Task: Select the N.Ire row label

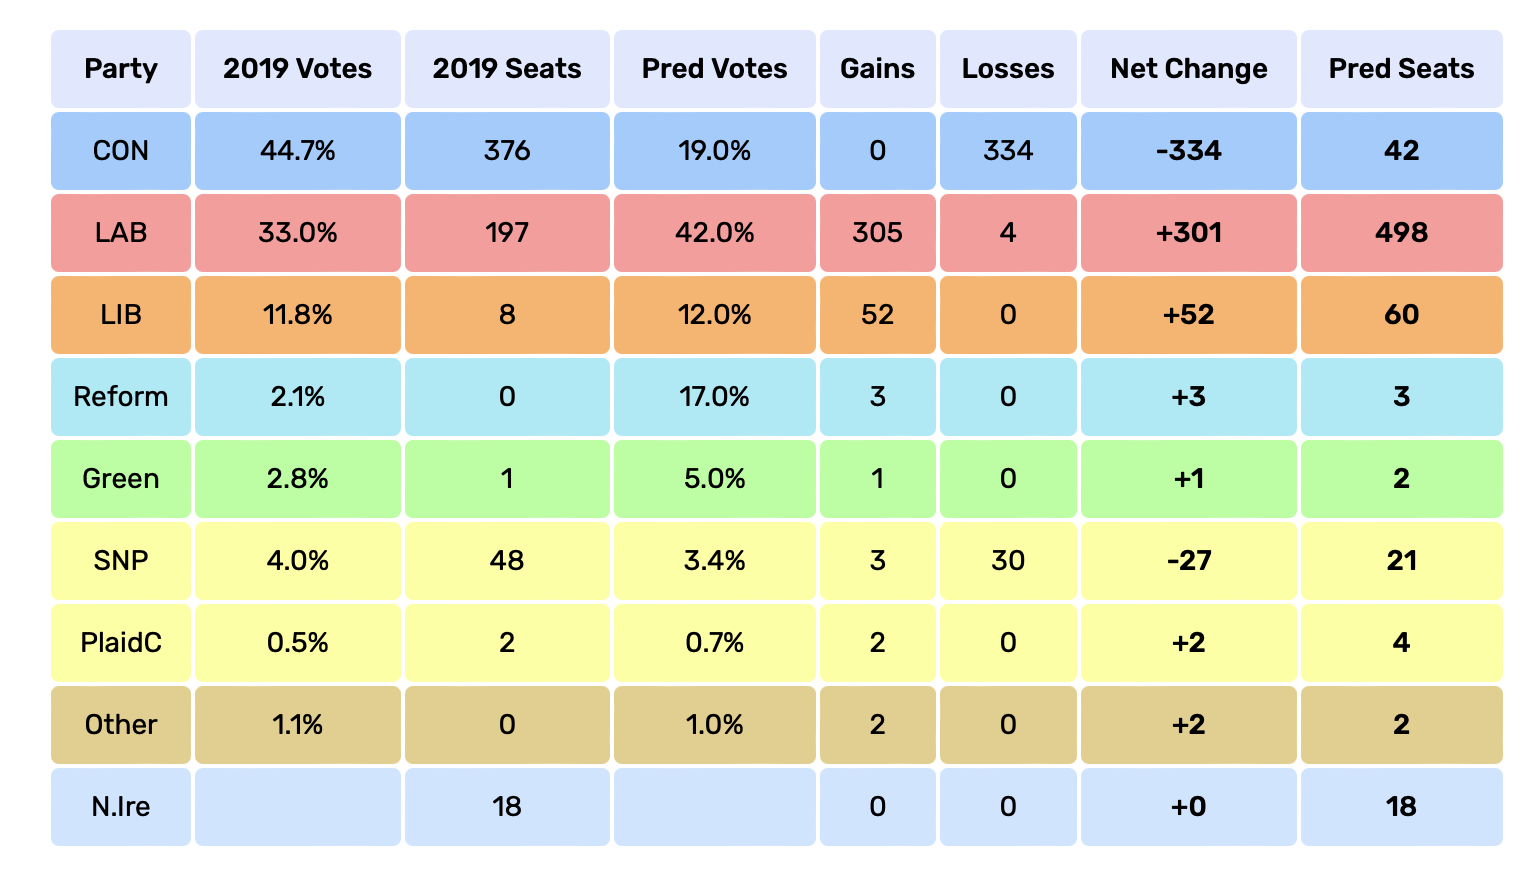Action: 121,807
